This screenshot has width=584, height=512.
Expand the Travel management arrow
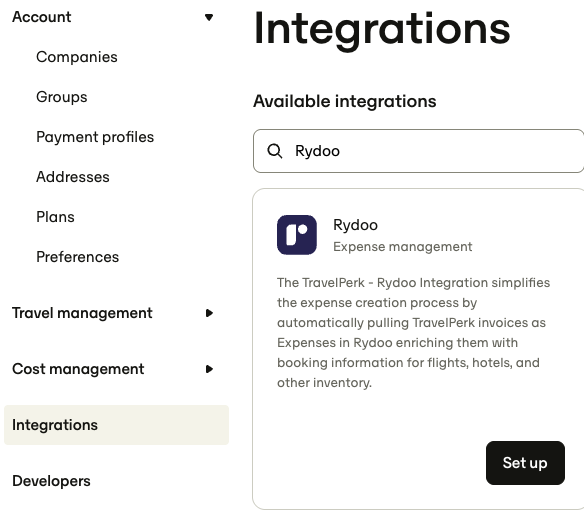click(209, 313)
